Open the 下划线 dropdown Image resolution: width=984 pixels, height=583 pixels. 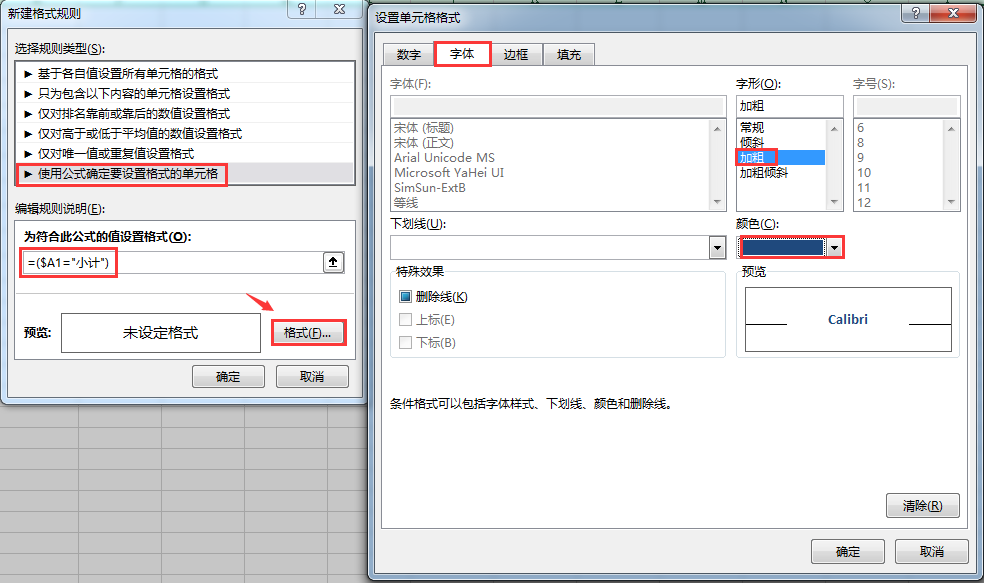click(717, 248)
